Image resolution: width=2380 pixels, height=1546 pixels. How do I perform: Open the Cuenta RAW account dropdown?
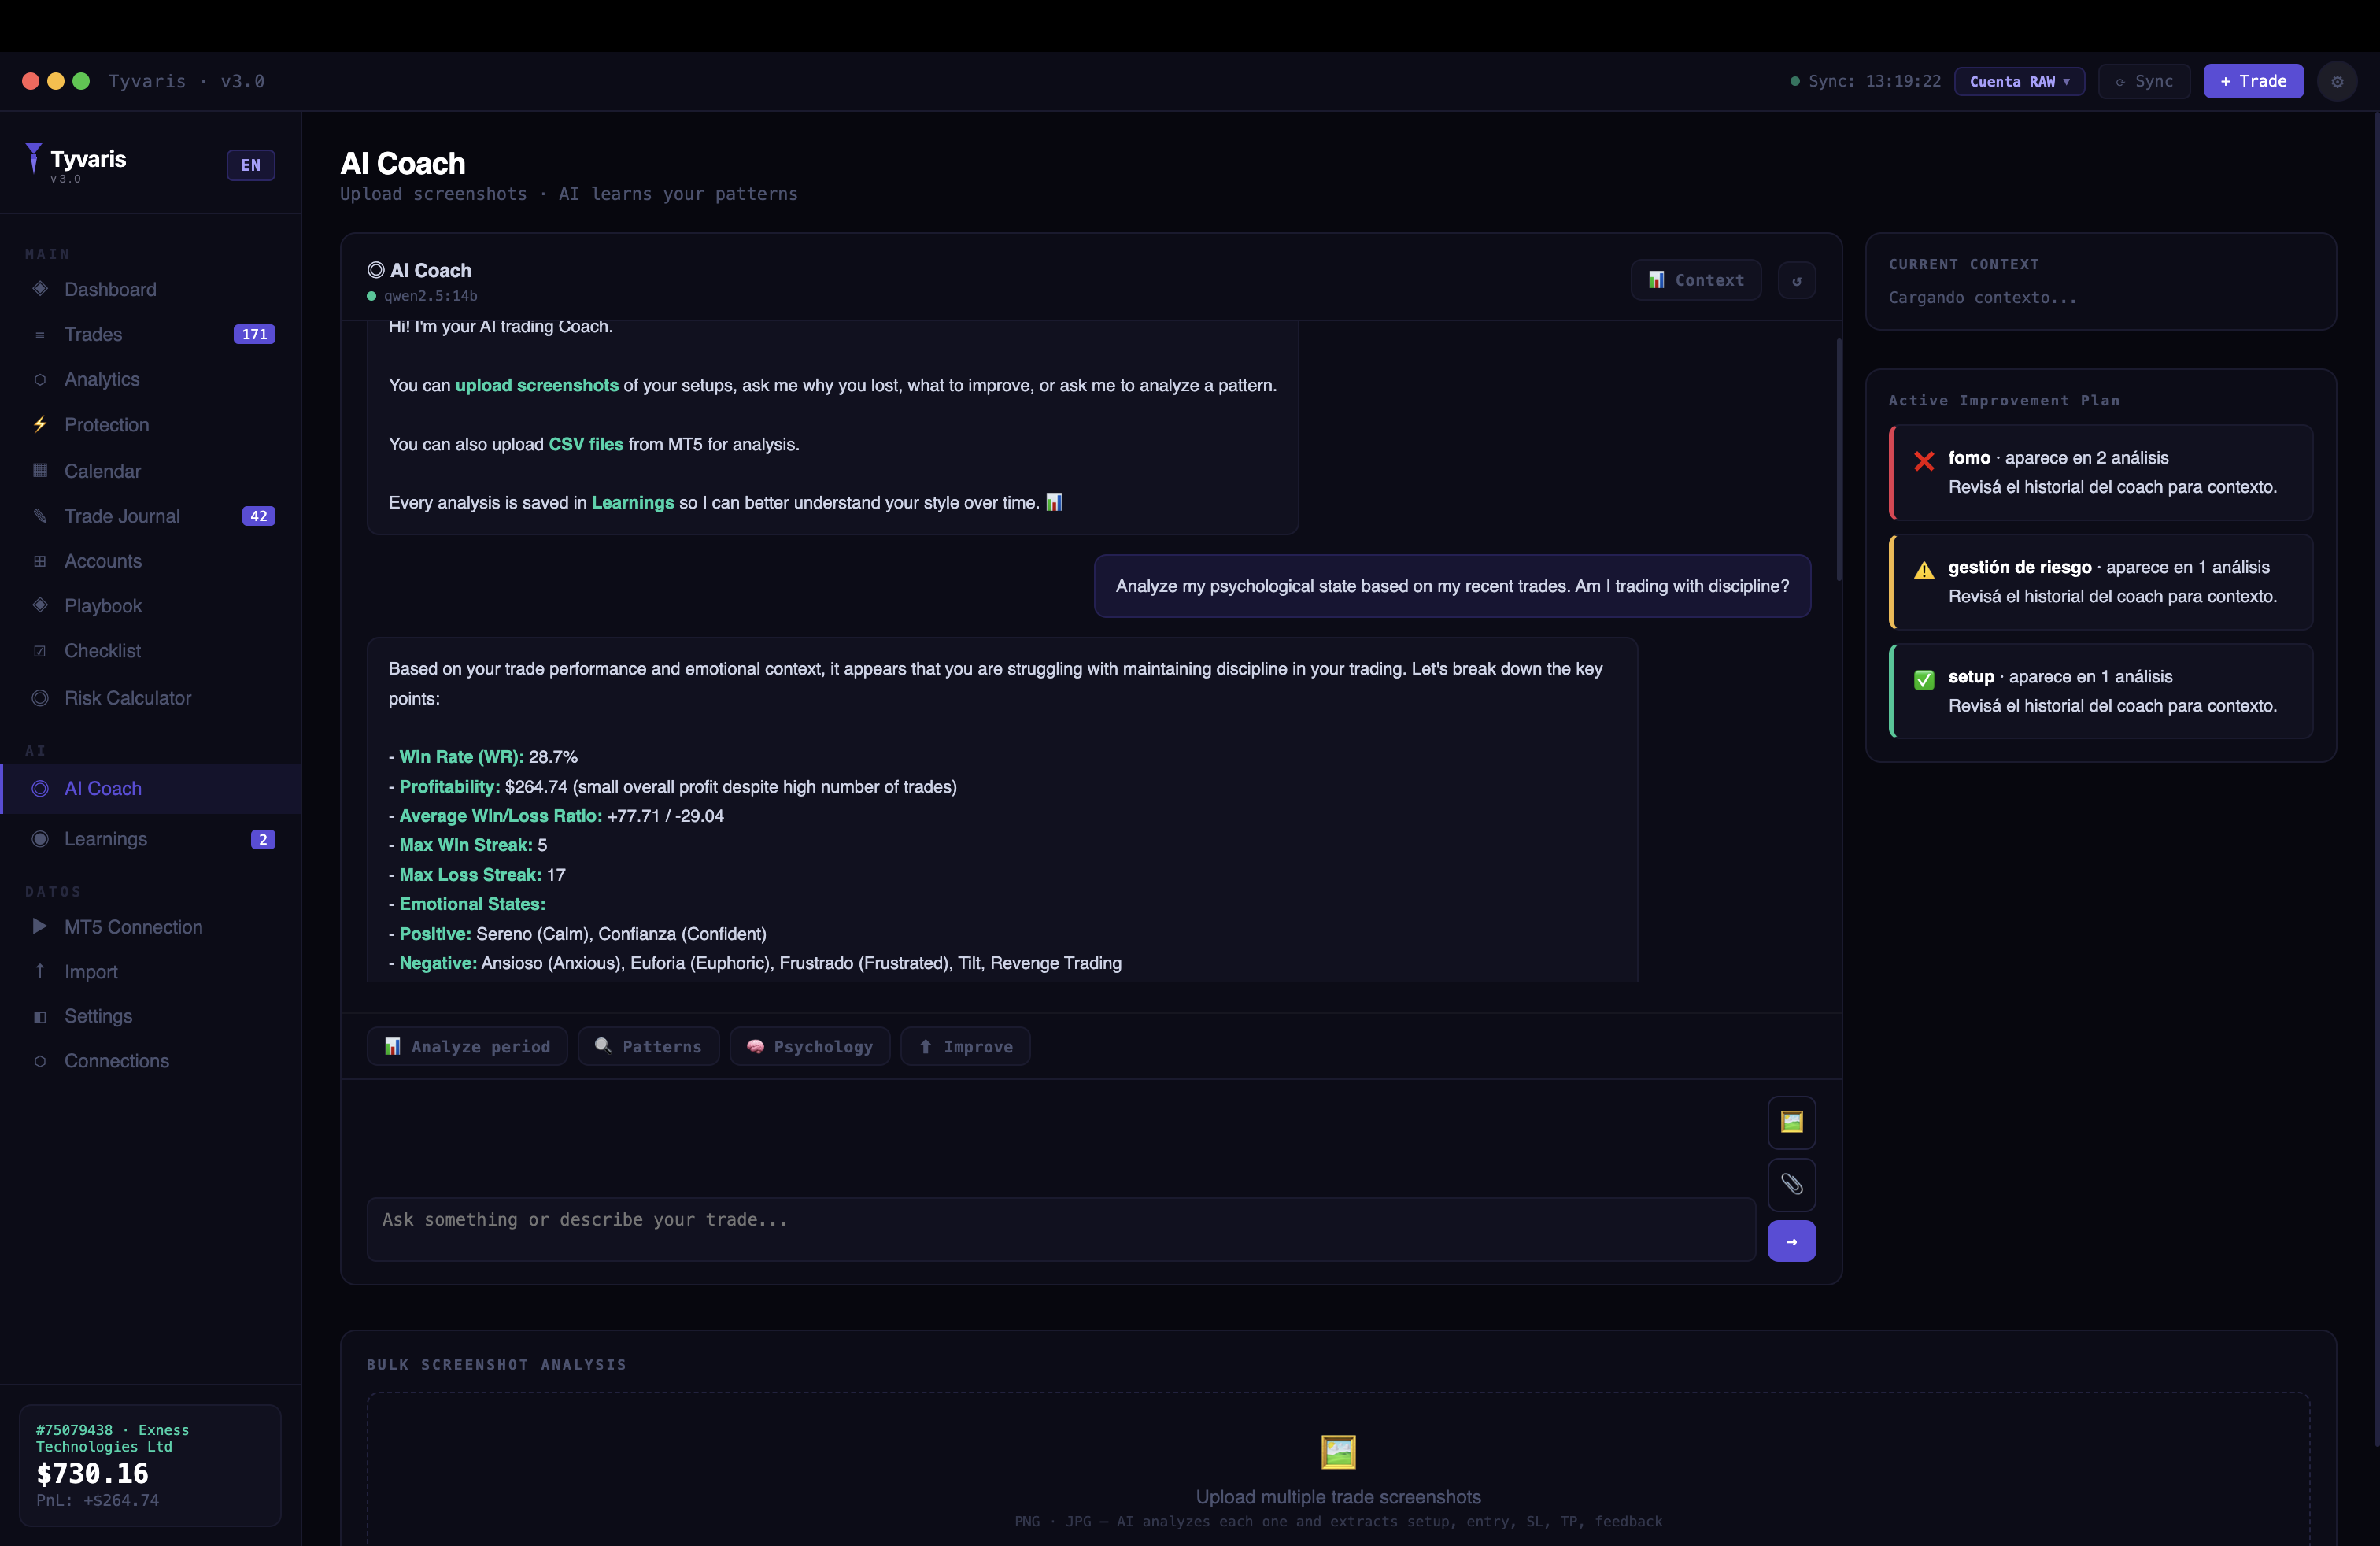click(x=2019, y=81)
